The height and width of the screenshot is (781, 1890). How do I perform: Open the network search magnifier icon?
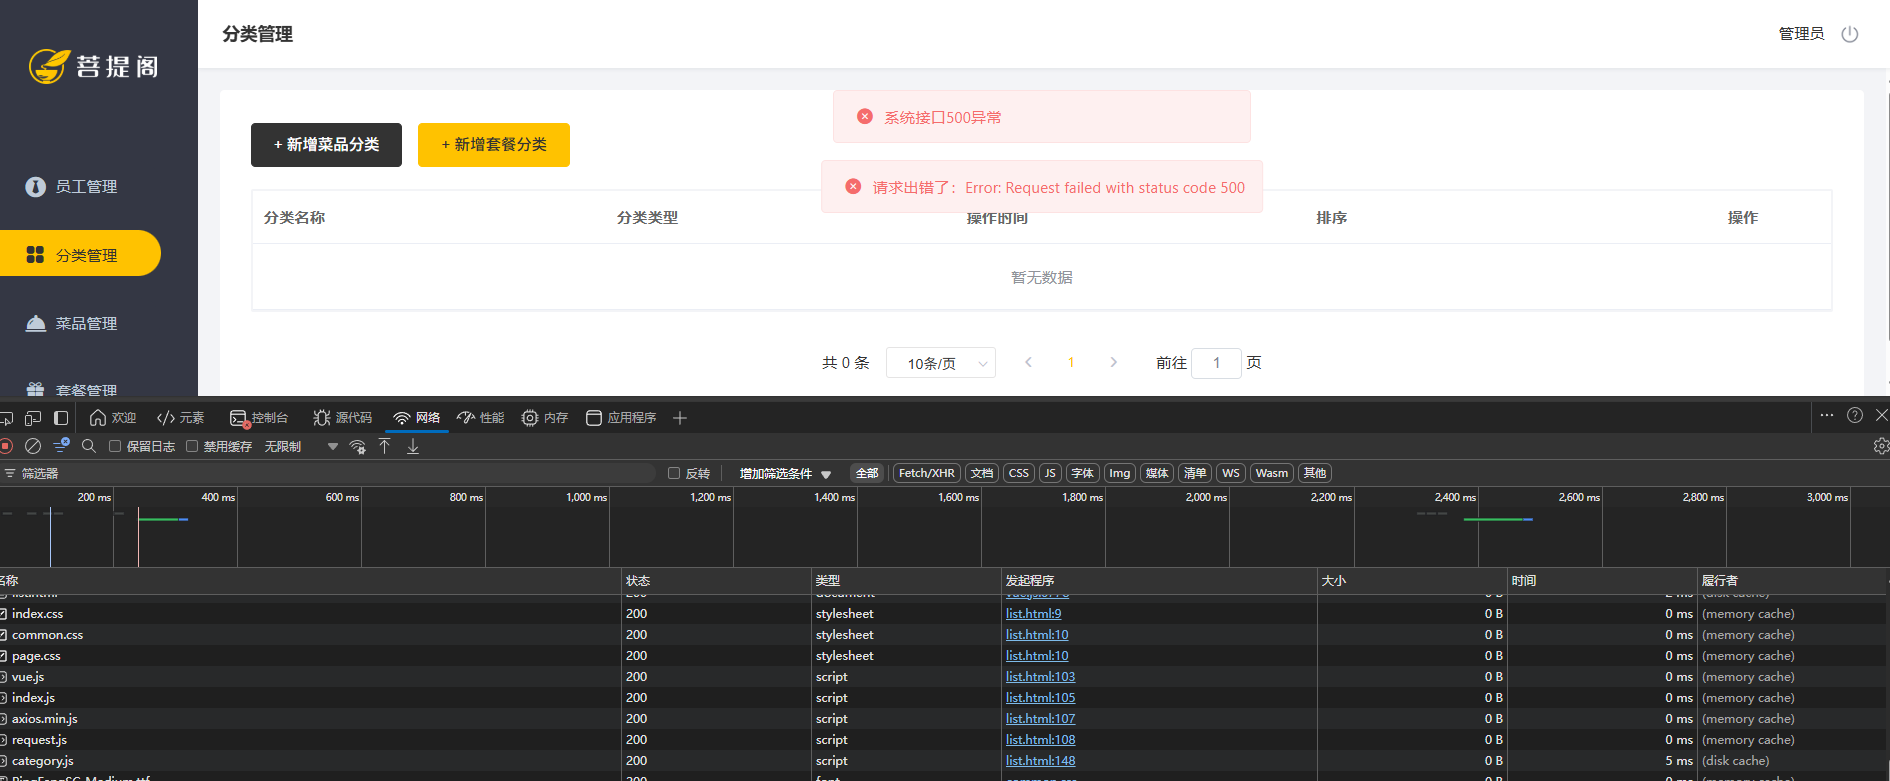[89, 446]
